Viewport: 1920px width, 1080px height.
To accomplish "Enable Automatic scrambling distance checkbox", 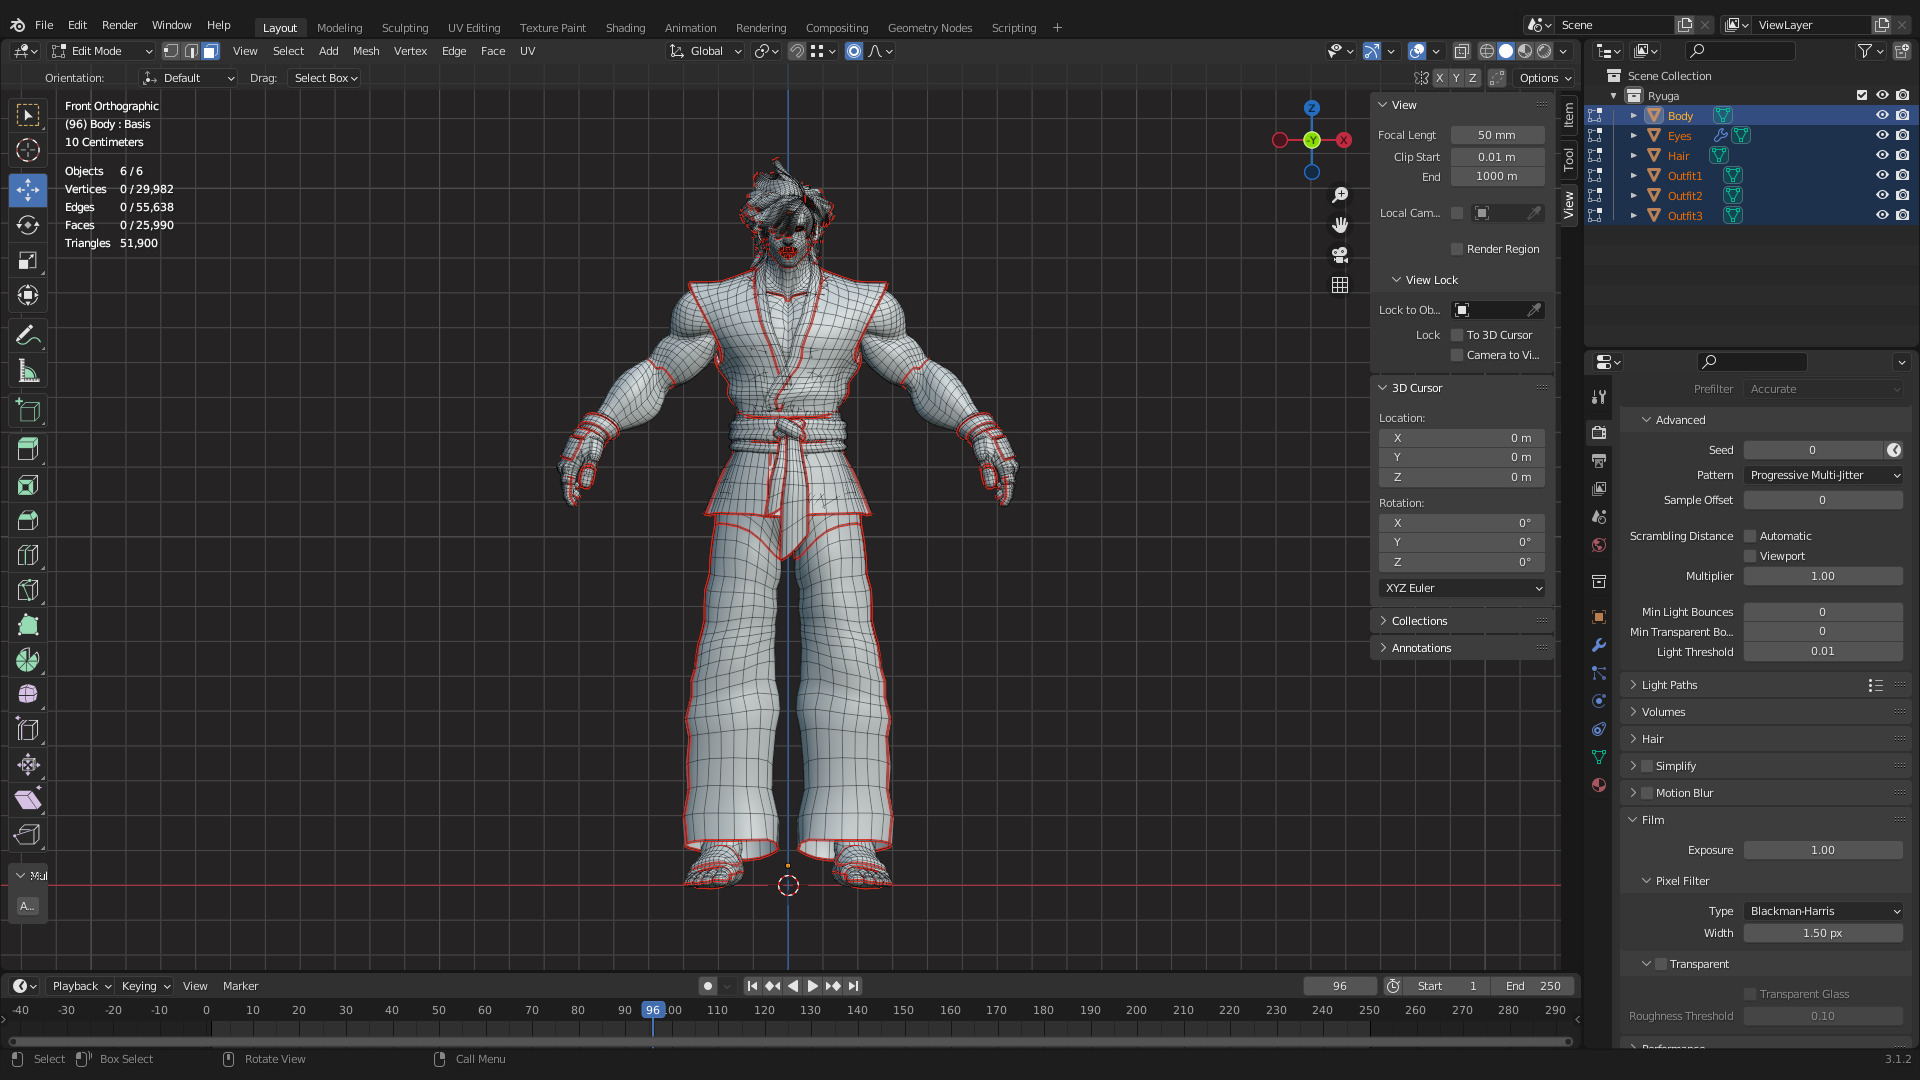I will (x=1750, y=536).
